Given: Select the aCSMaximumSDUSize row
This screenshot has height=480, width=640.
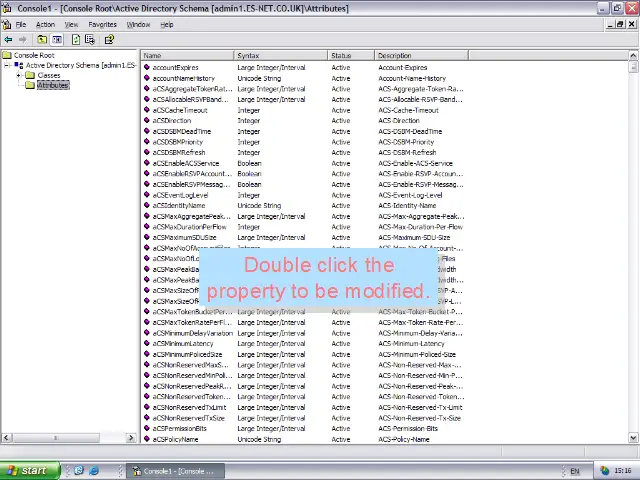Looking at the screenshot, I should coord(304,237).
